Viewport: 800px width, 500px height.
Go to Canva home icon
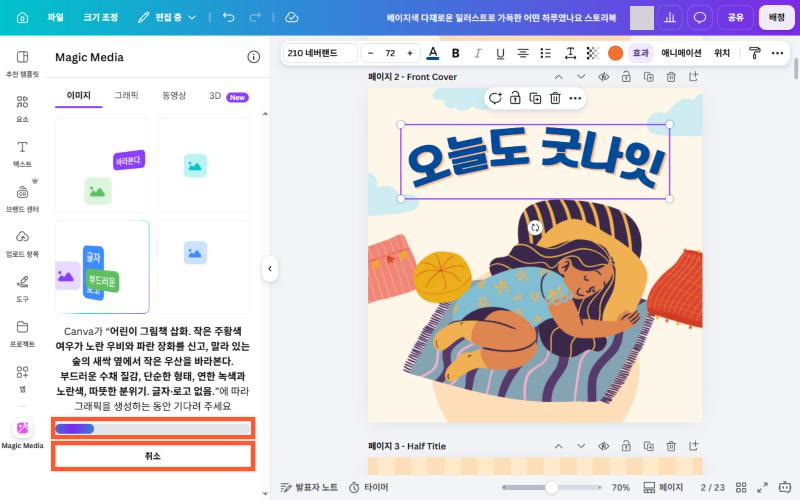22,18
